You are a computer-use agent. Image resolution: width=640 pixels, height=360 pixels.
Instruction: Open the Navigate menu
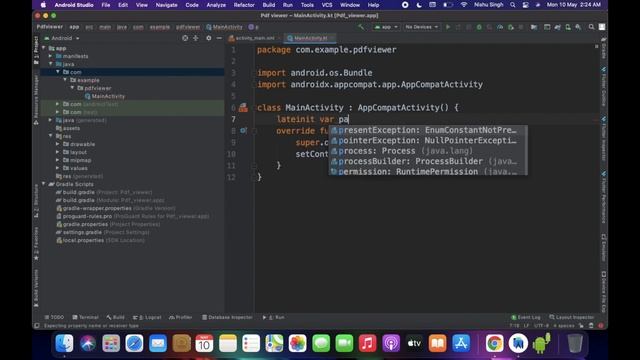[x=166, y=5]
